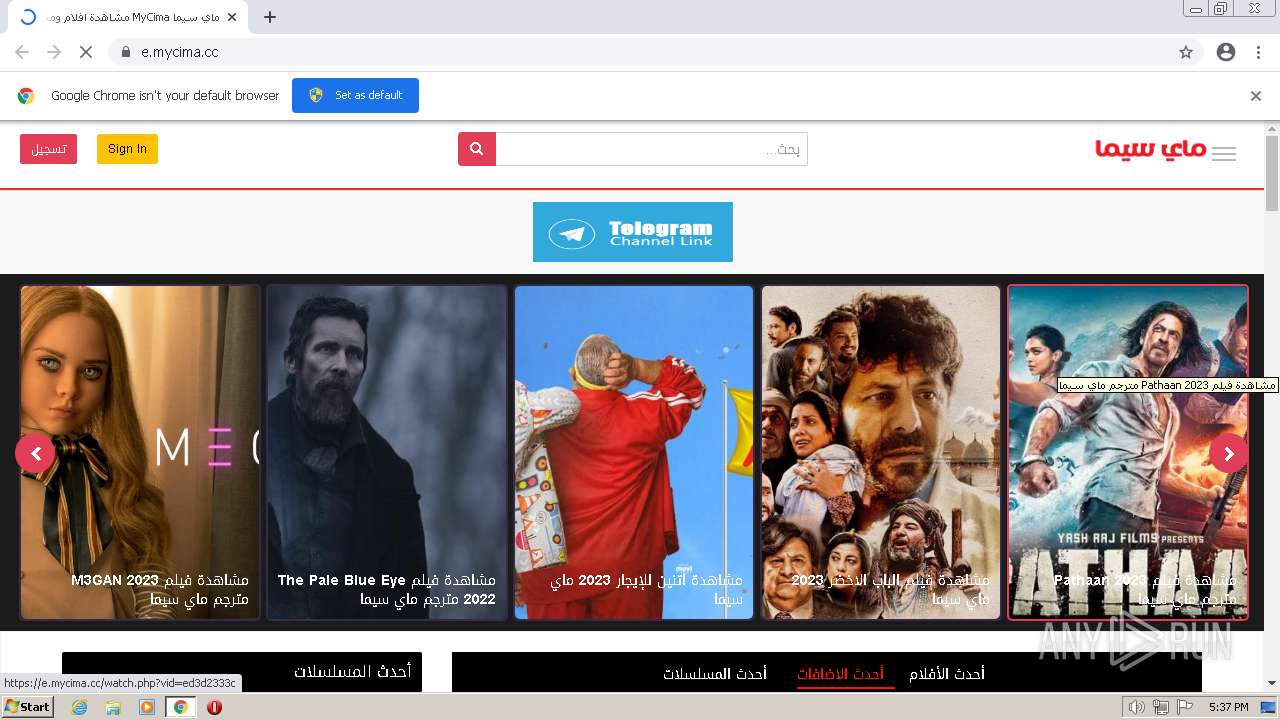Click the page vertical scrollbar thumb
Screen dimensions: 1280x720
point(1272,173)
